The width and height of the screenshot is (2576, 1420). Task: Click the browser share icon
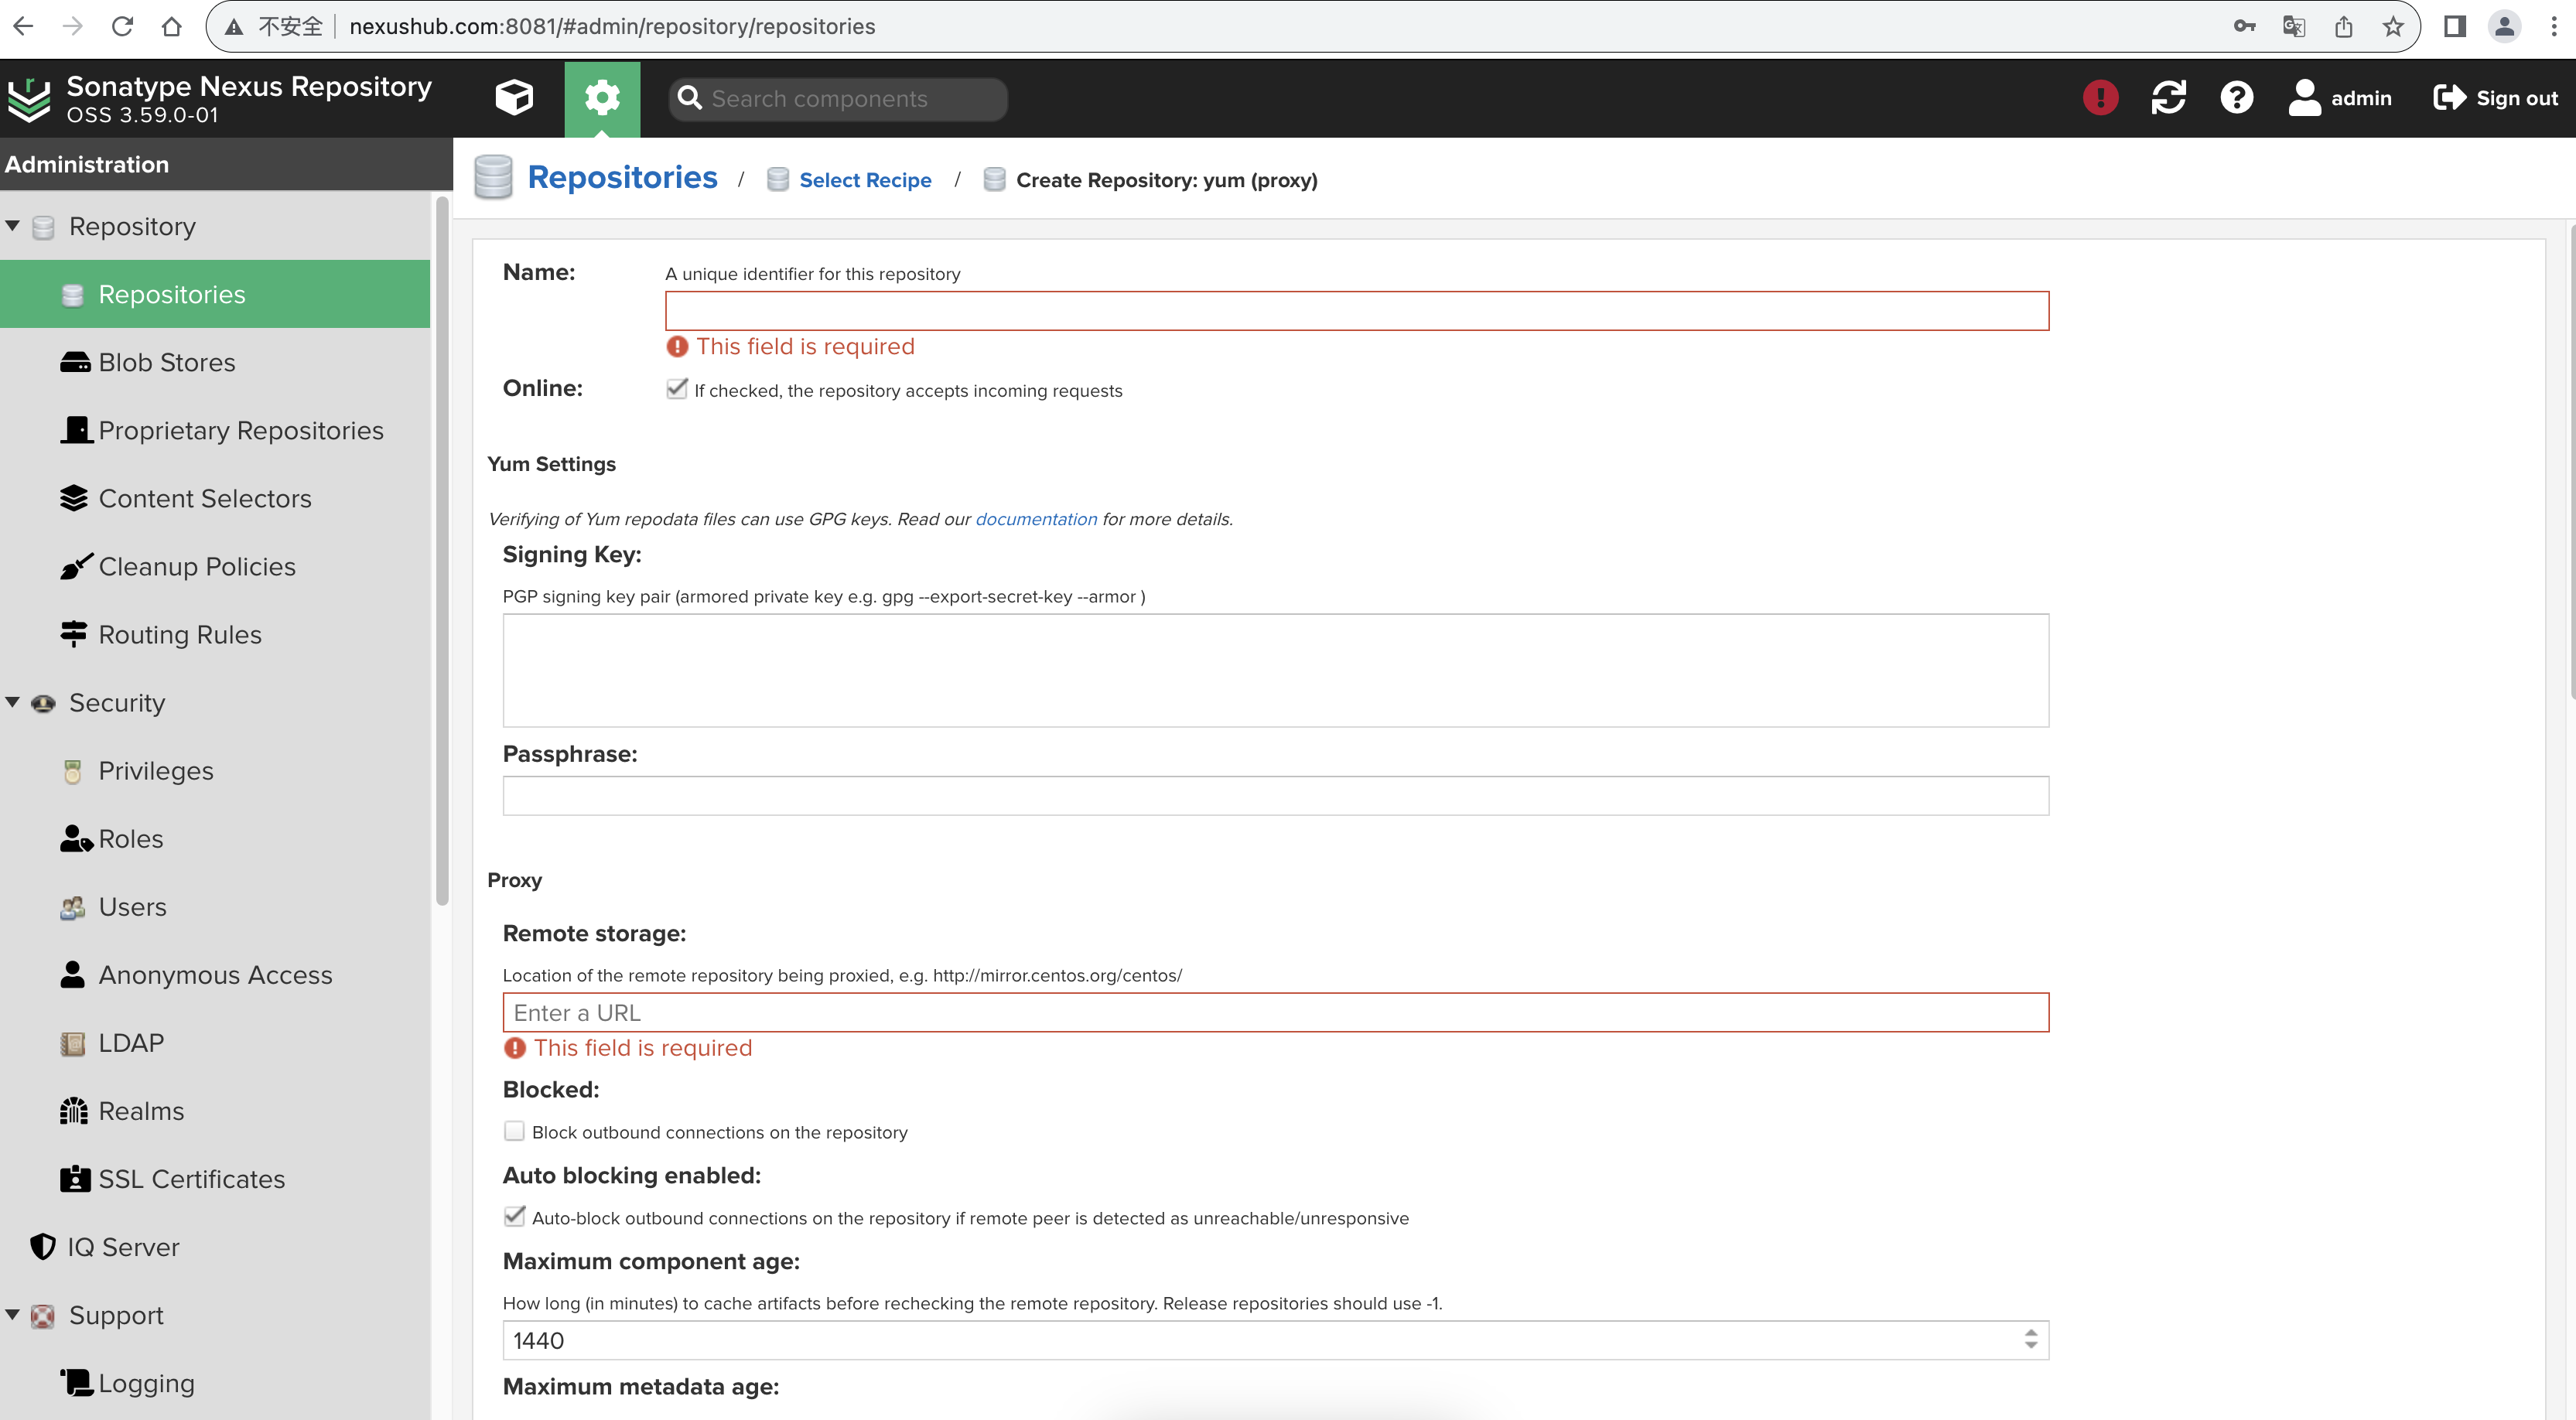[2344, 26]
